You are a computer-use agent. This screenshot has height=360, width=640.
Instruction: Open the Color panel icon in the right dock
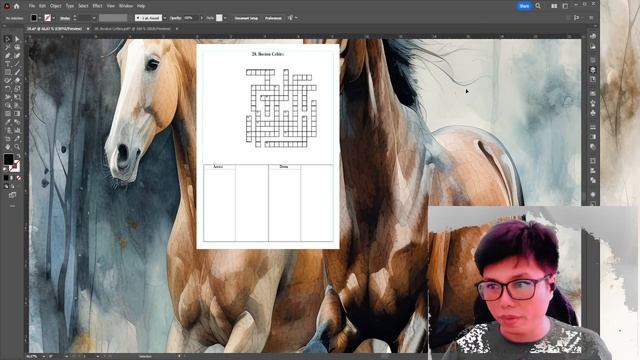(593, 36)
